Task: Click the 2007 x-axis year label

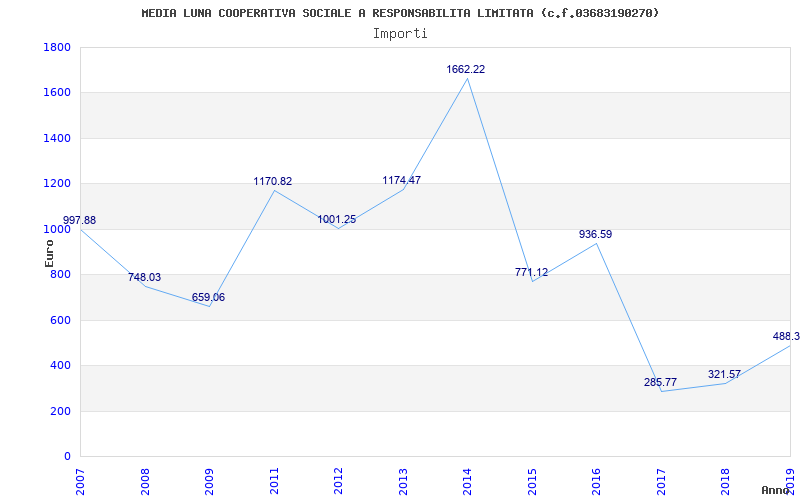Action: [81, 481]
